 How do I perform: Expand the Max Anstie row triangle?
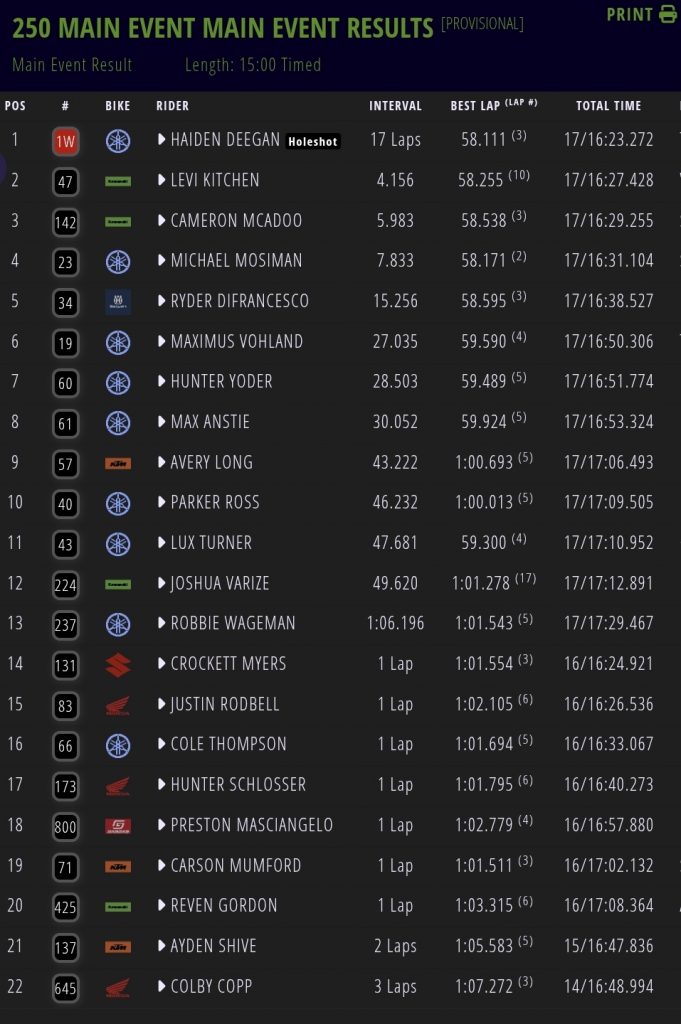tap(161, 422)
